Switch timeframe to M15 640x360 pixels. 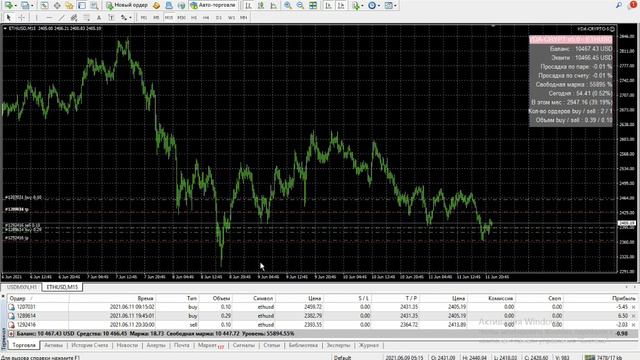(169, 18)
